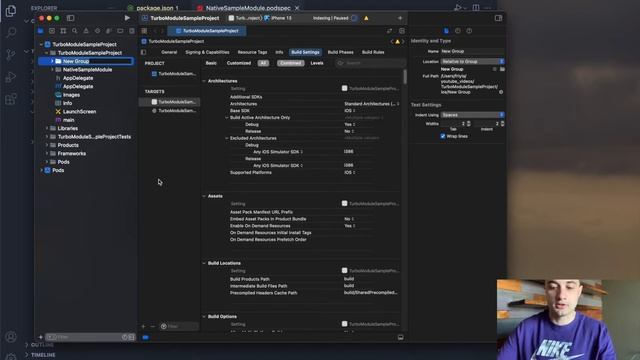640x360 pixels.
Task: Open the Issue navigator triangle icon
Action: pyautogui.click(x=86, y=31)
